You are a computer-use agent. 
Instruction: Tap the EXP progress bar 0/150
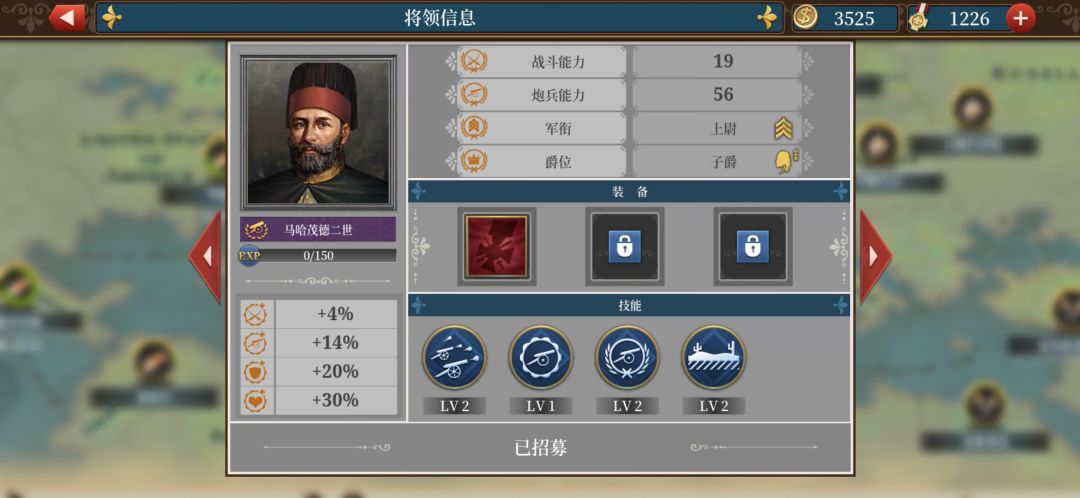click(x=318, y=256)
